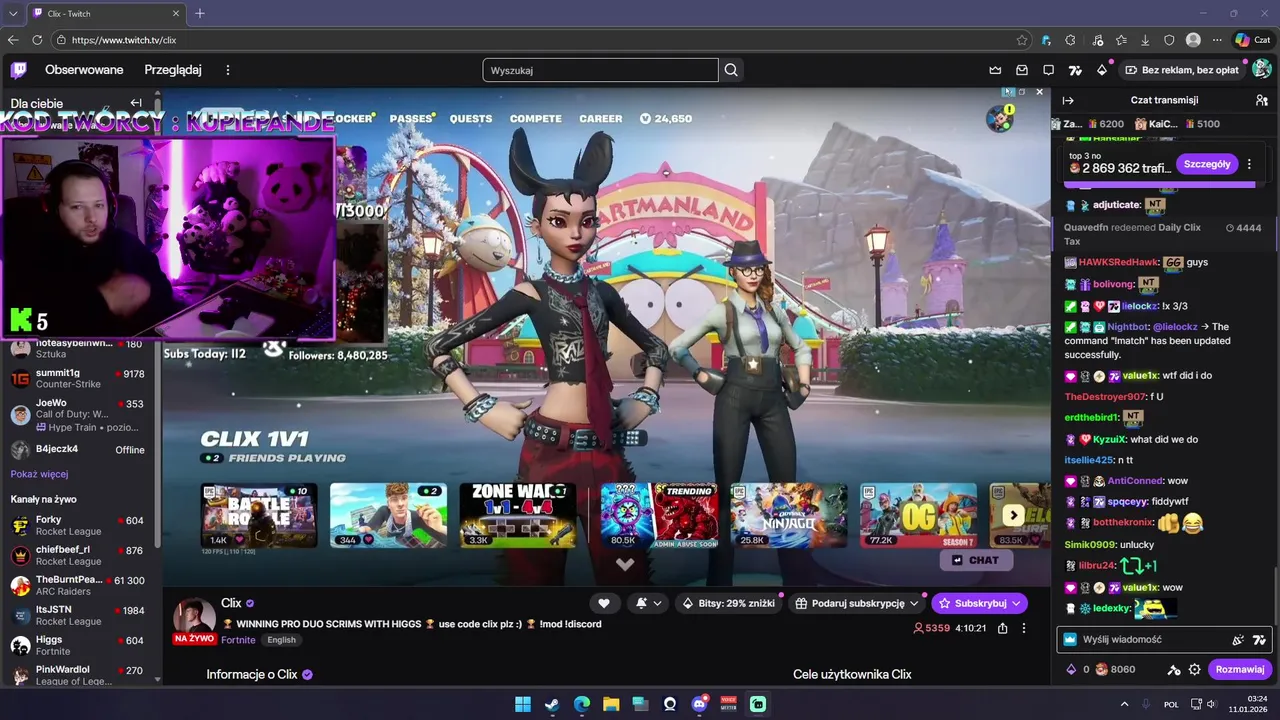Click the Wyszukaj search field

600,70
